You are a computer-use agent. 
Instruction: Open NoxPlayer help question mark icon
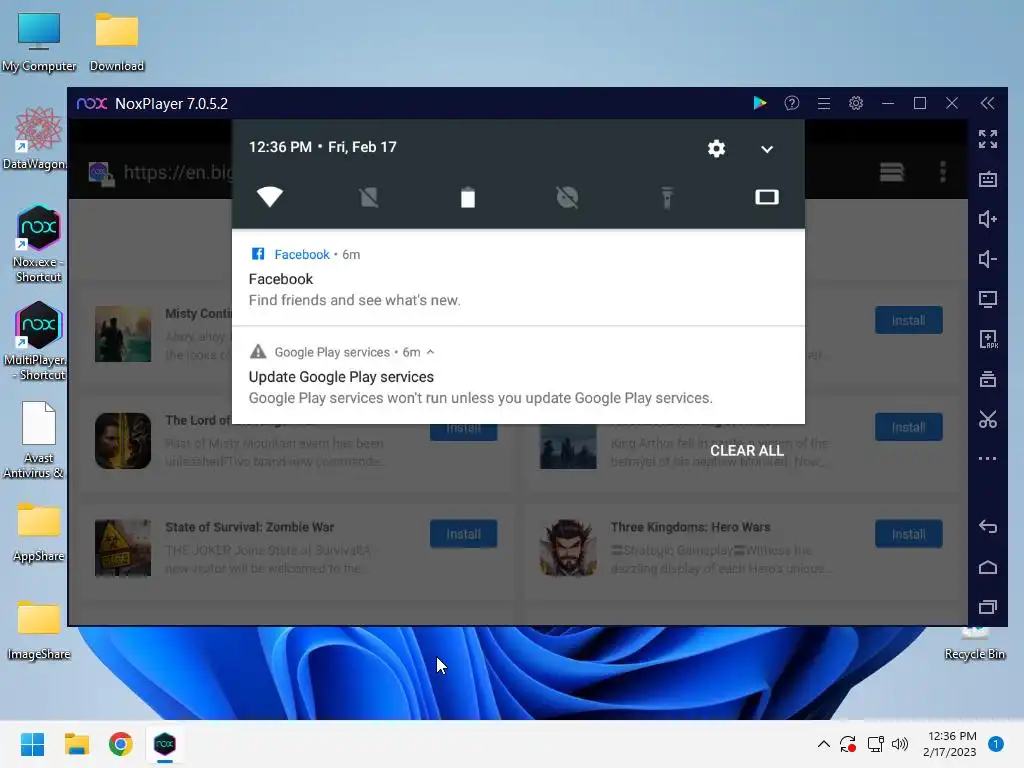click(792, 103)
